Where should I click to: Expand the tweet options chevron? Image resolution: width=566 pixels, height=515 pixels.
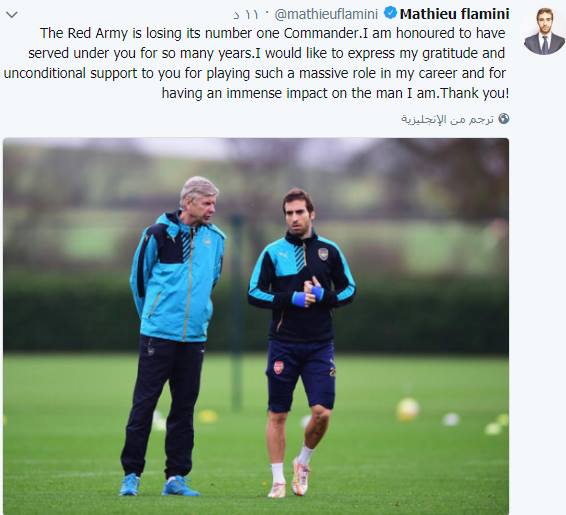pyautogui.click(x=12, y=15)
